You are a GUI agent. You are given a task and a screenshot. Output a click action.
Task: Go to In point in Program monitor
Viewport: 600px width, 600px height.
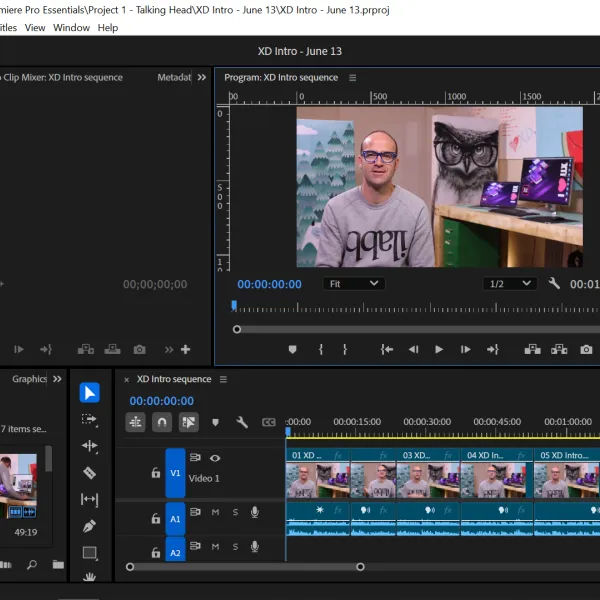(x=387, y=349)
